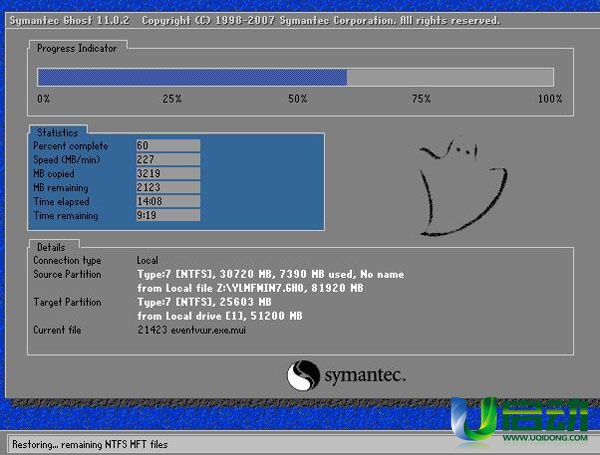Click the Statistics group title
600x455 pixels.
click(x=57, y=133)
